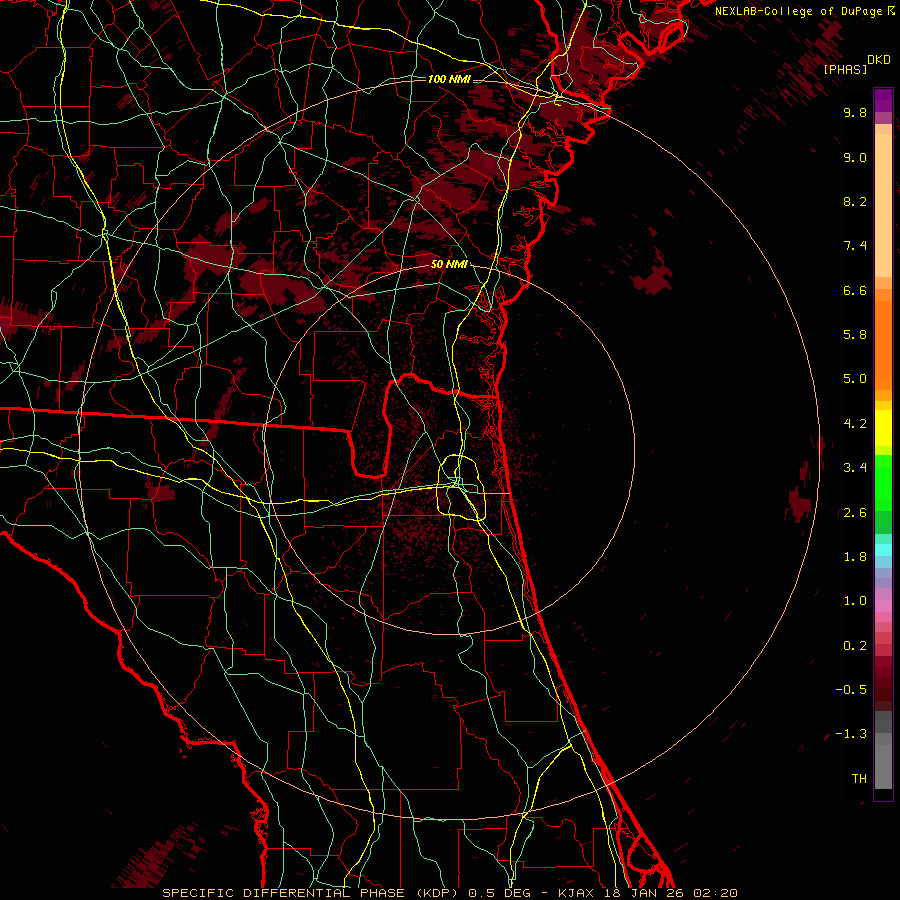
Task: Click the 4.2 scale value
Action: click(855, 424)
